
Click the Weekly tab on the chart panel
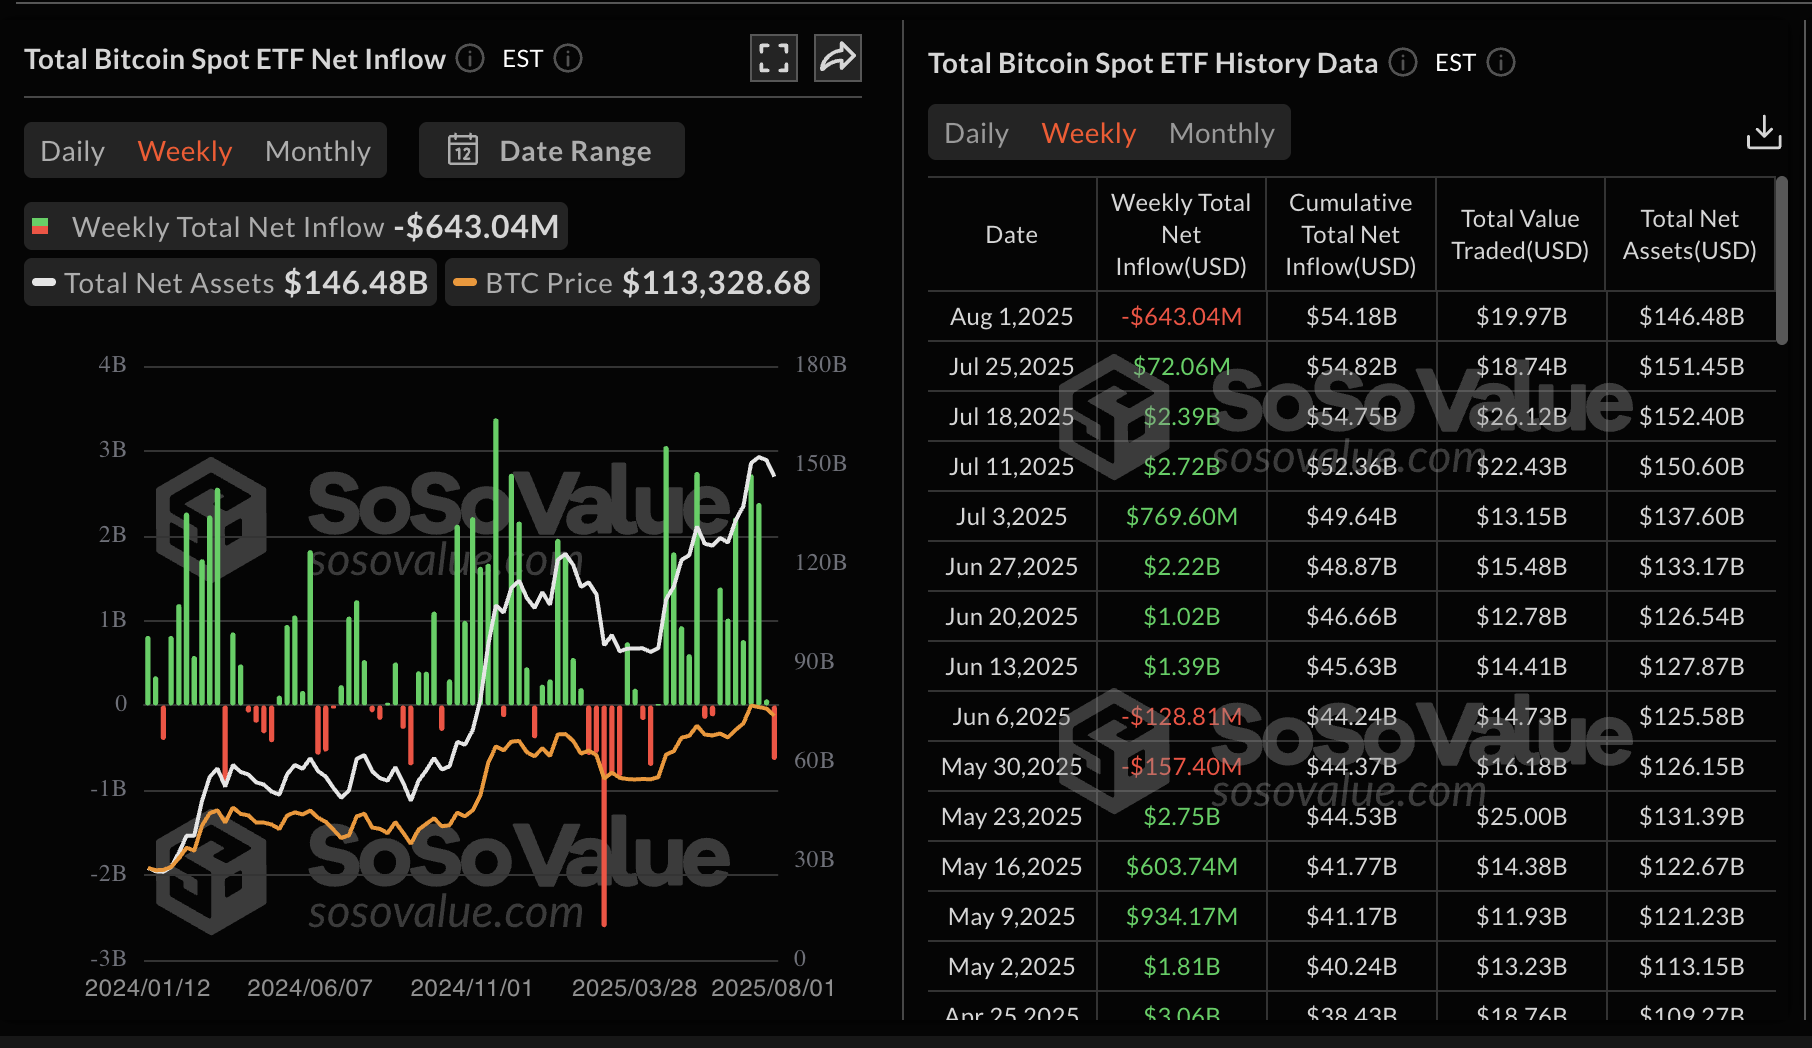184,150
